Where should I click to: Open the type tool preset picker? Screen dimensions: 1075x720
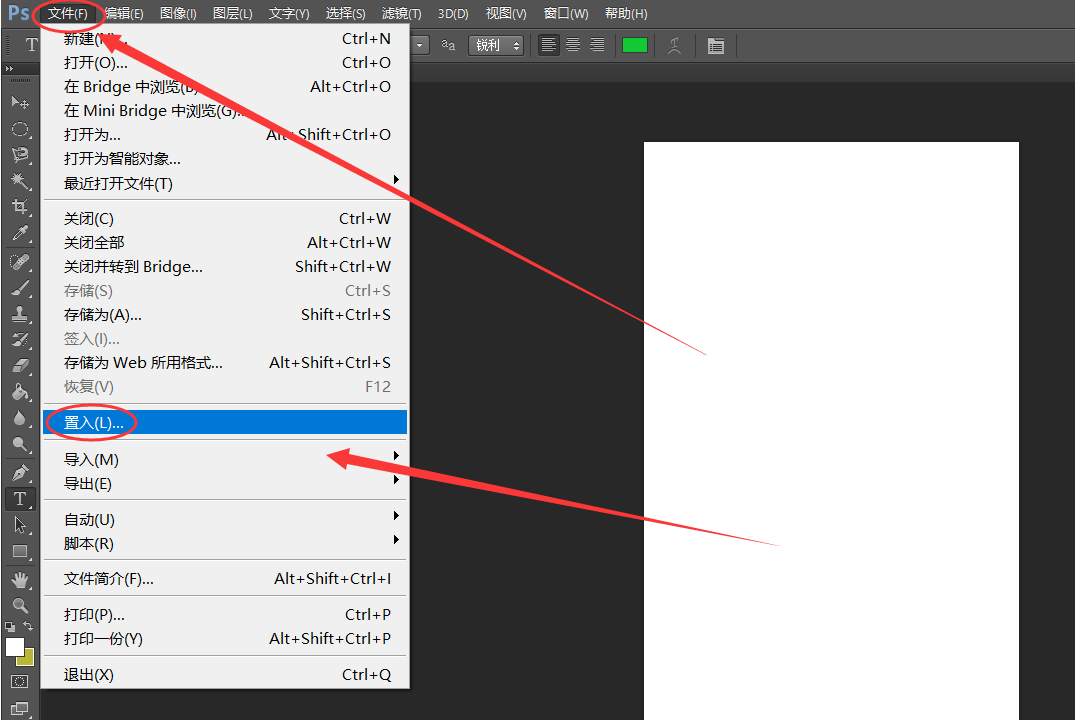click(x=31, y=45)
